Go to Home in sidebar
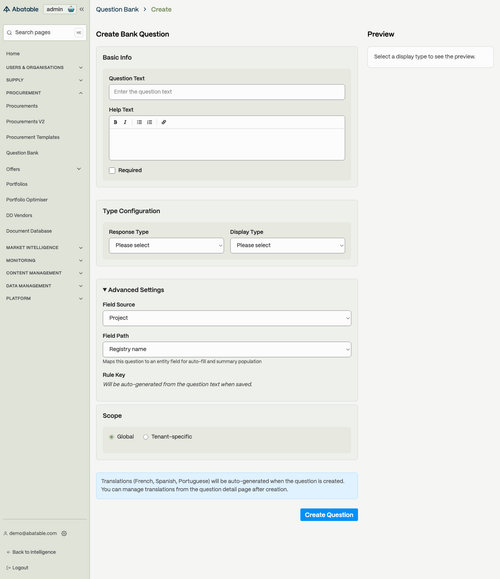 click(13, 54)
